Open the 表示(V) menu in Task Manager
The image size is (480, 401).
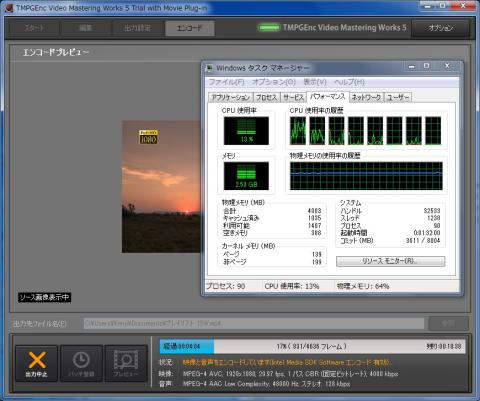[315, 82]
